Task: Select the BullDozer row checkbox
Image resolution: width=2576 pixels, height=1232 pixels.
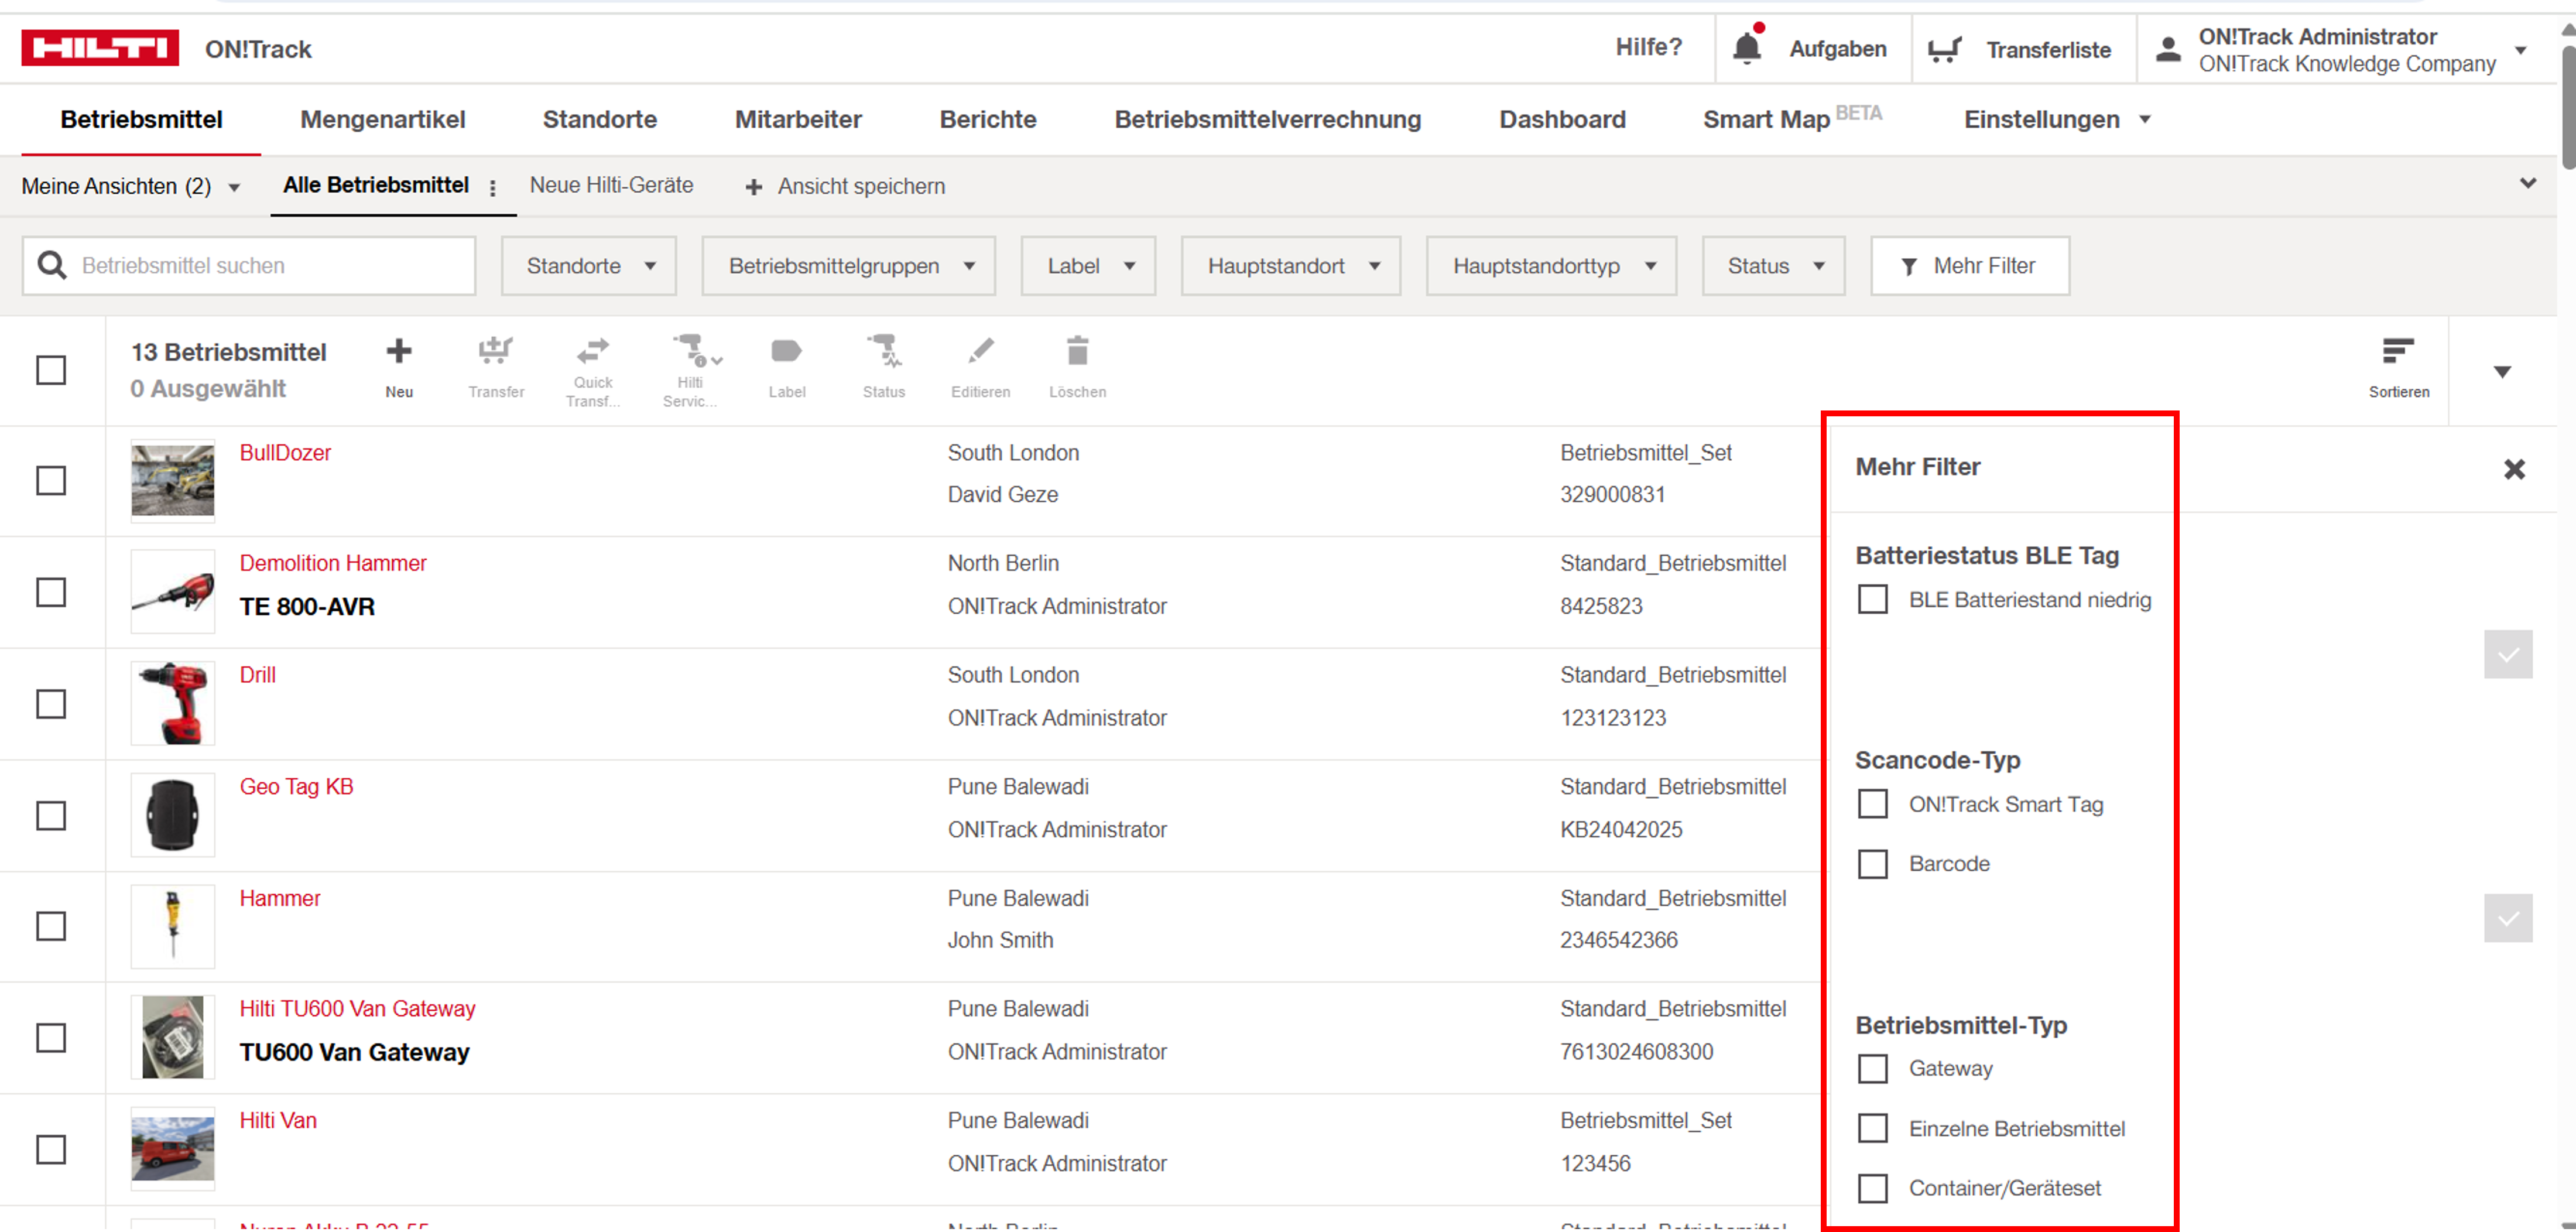Action: [x=51, y=481]
